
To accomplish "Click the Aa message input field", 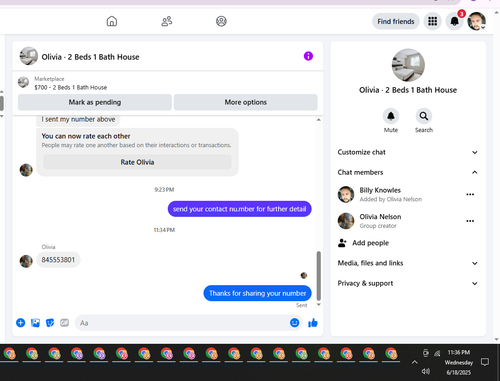I will 182,323.
